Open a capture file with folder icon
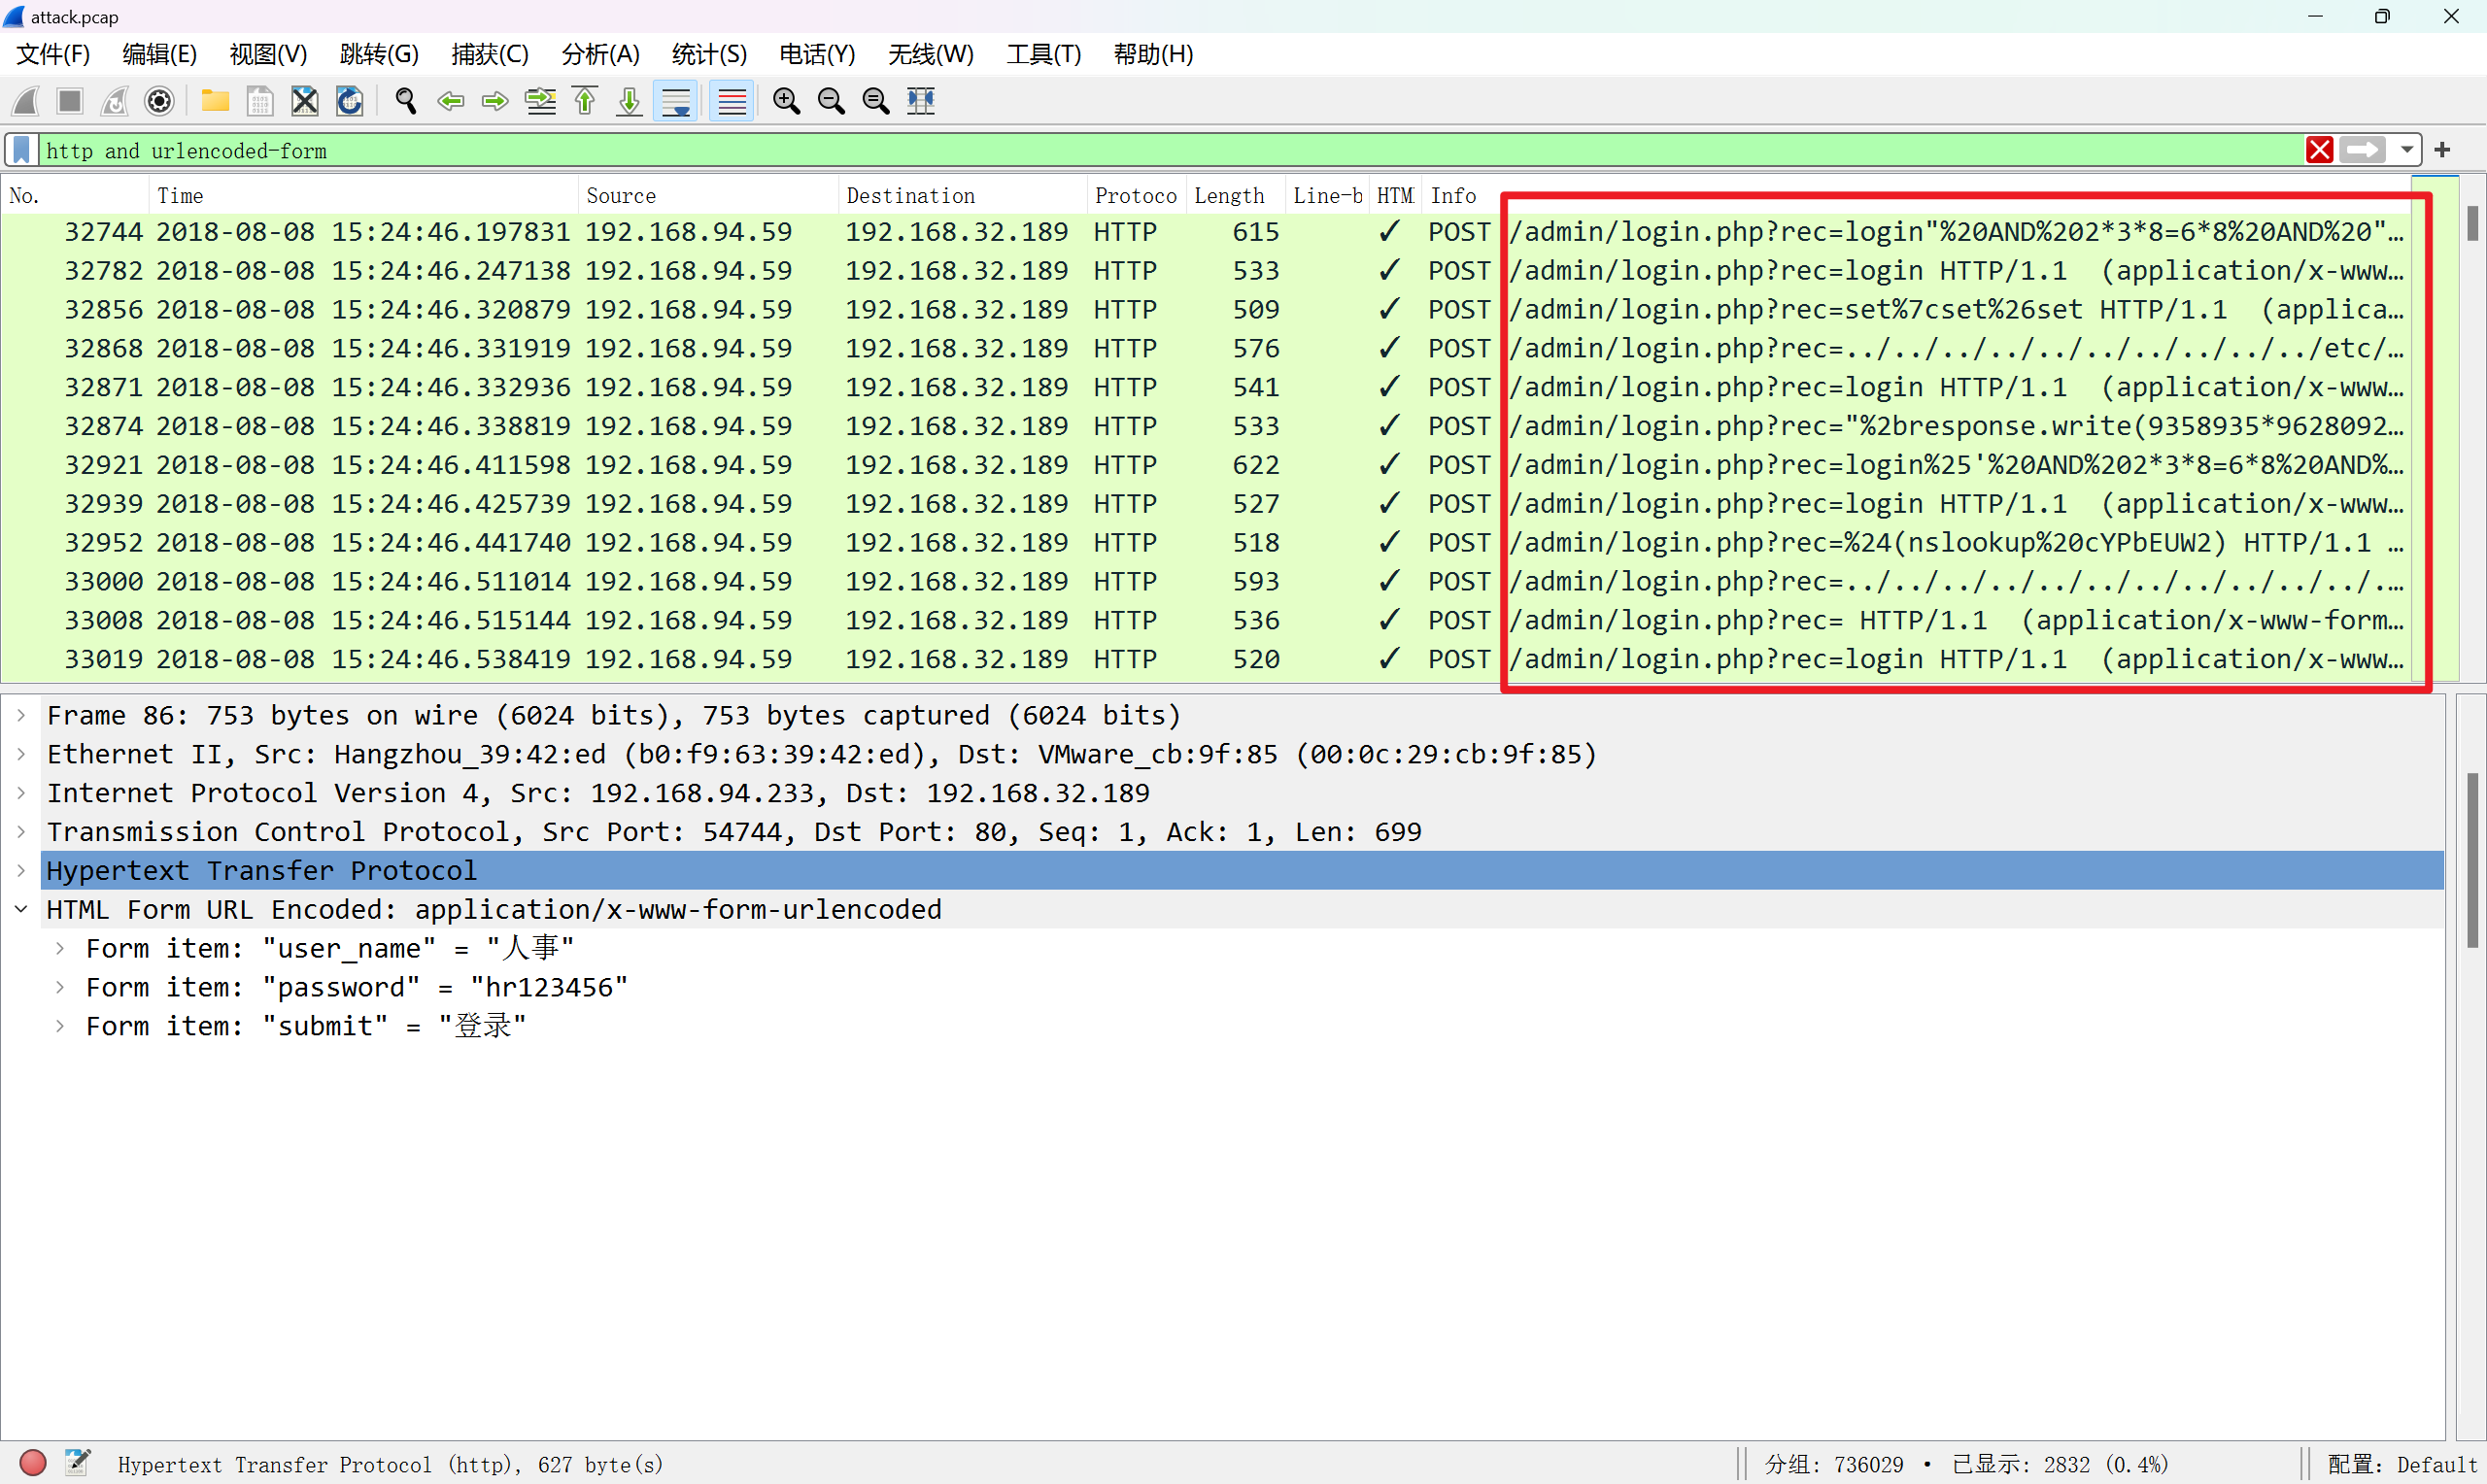Screen dimensions: 2487x1484 215,101
